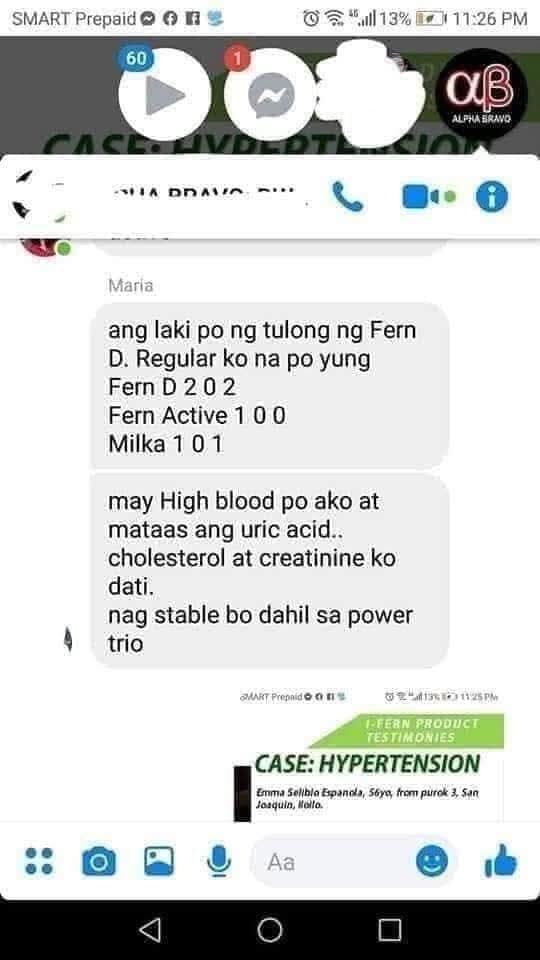Send a thumbs-up like
Viewport: 540px width, 960px height.
pyautogui.click(x=501, y=861)
